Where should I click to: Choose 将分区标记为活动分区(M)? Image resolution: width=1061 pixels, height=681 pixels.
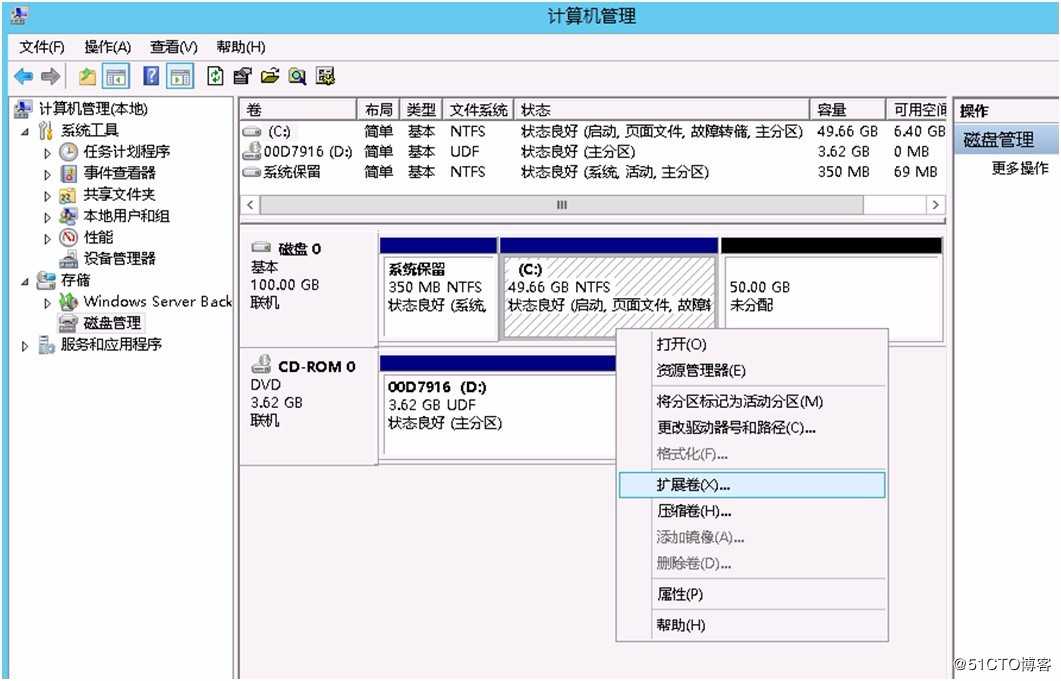click(752, 401)
